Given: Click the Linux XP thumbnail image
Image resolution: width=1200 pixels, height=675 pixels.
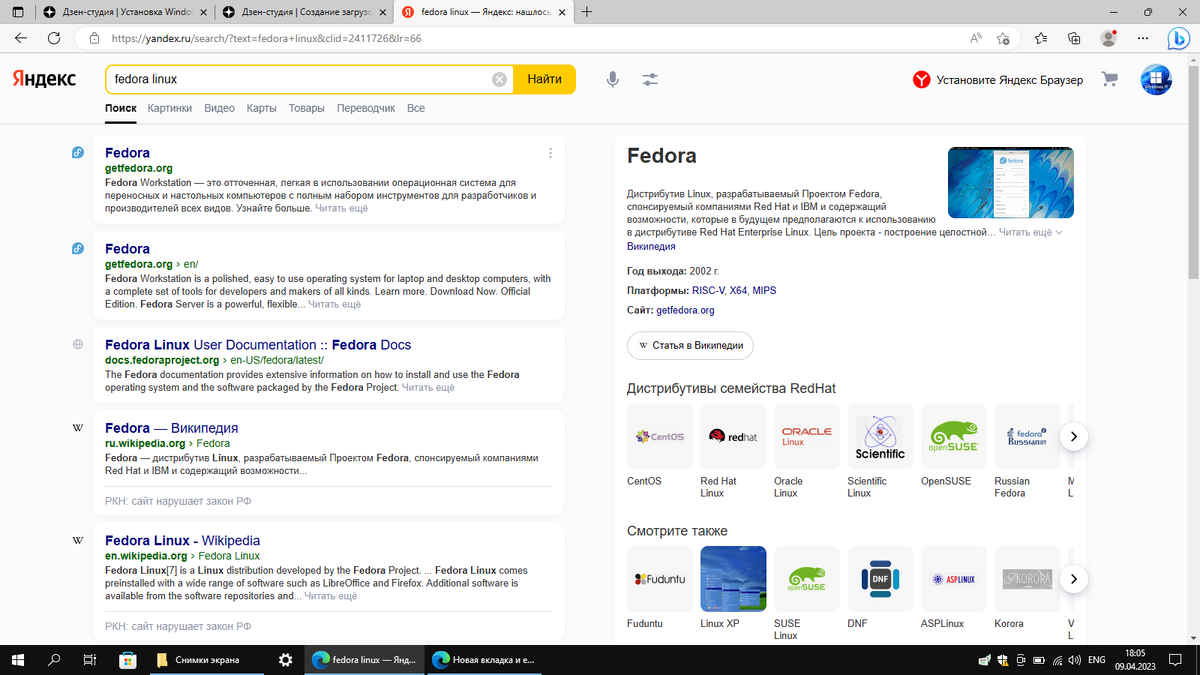Looking at the screenshot, I should coord(733,578).
